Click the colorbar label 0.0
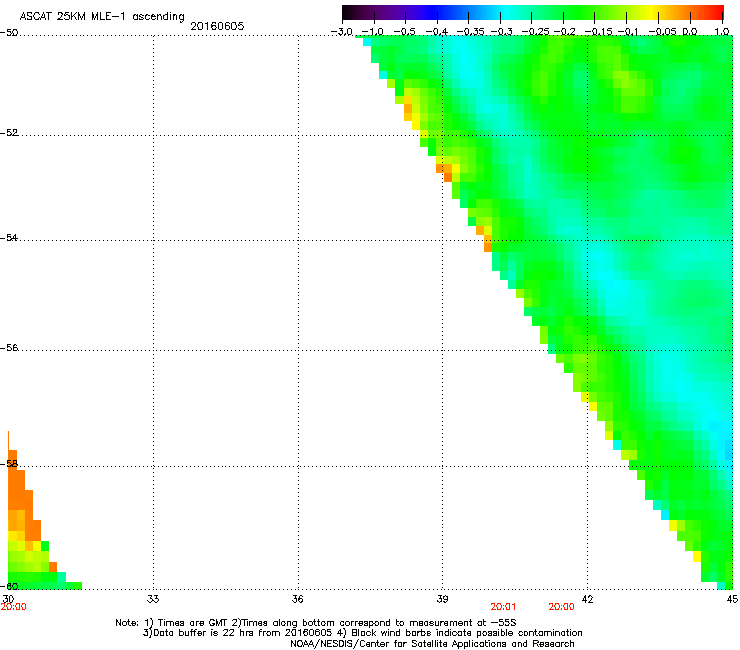 pyautogui.click(x=690, y=32)
